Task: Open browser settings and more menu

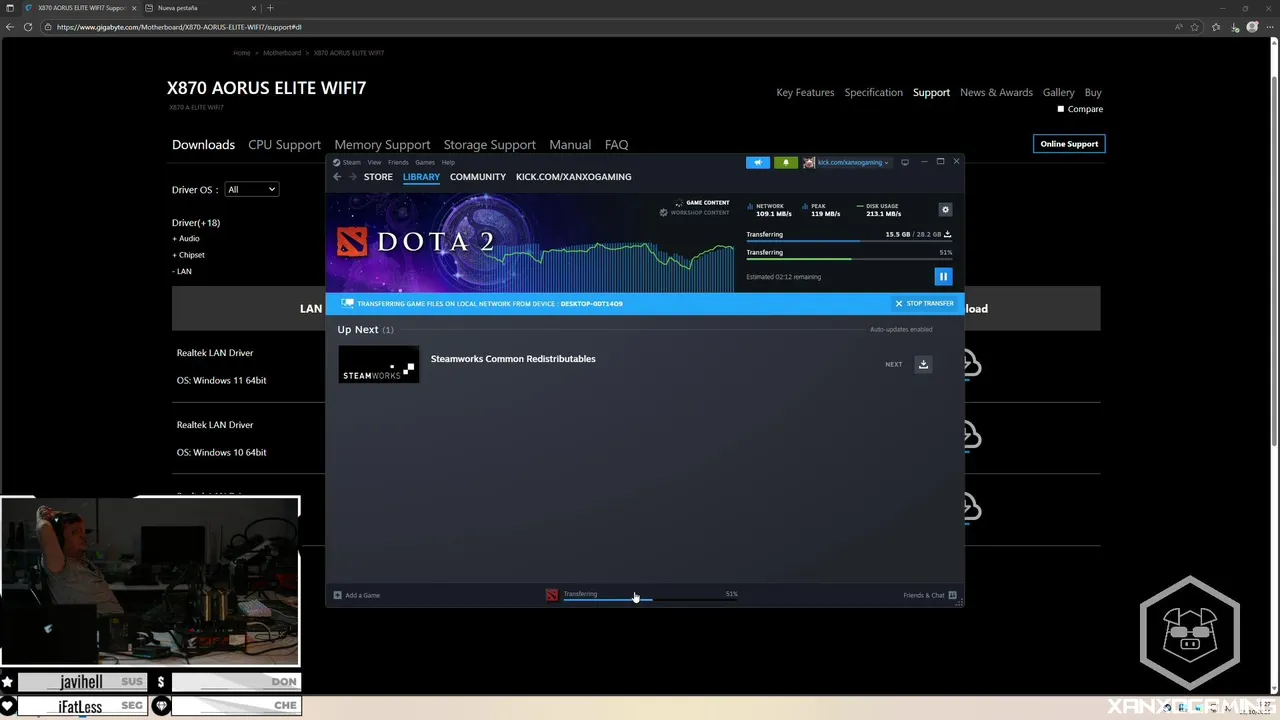Action: click(1270, 27)
